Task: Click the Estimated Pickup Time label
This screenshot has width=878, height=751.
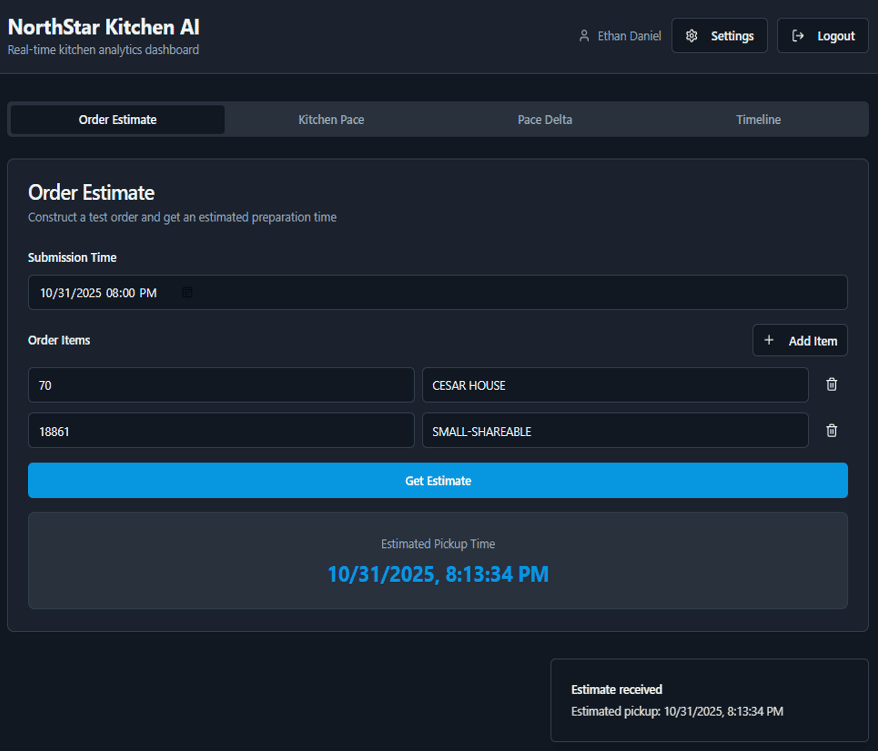Action: tap(438, 544)
